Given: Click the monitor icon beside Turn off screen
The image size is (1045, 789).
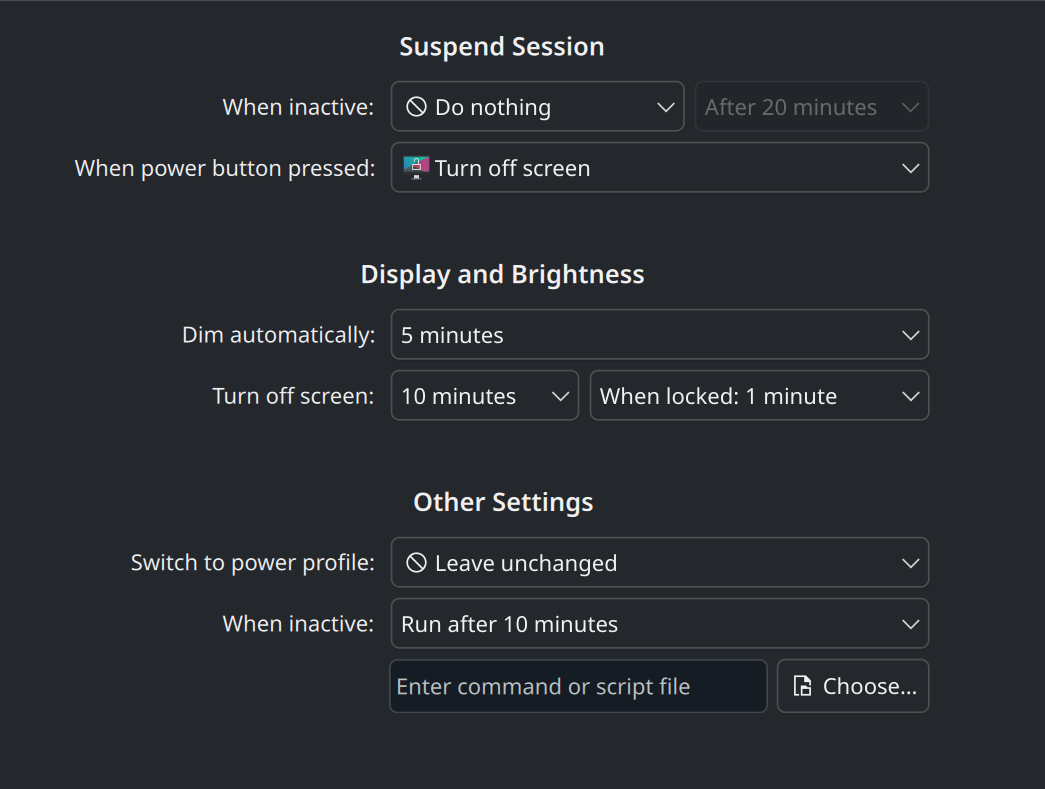Looking at the screenshot, I should coord(416,168).
